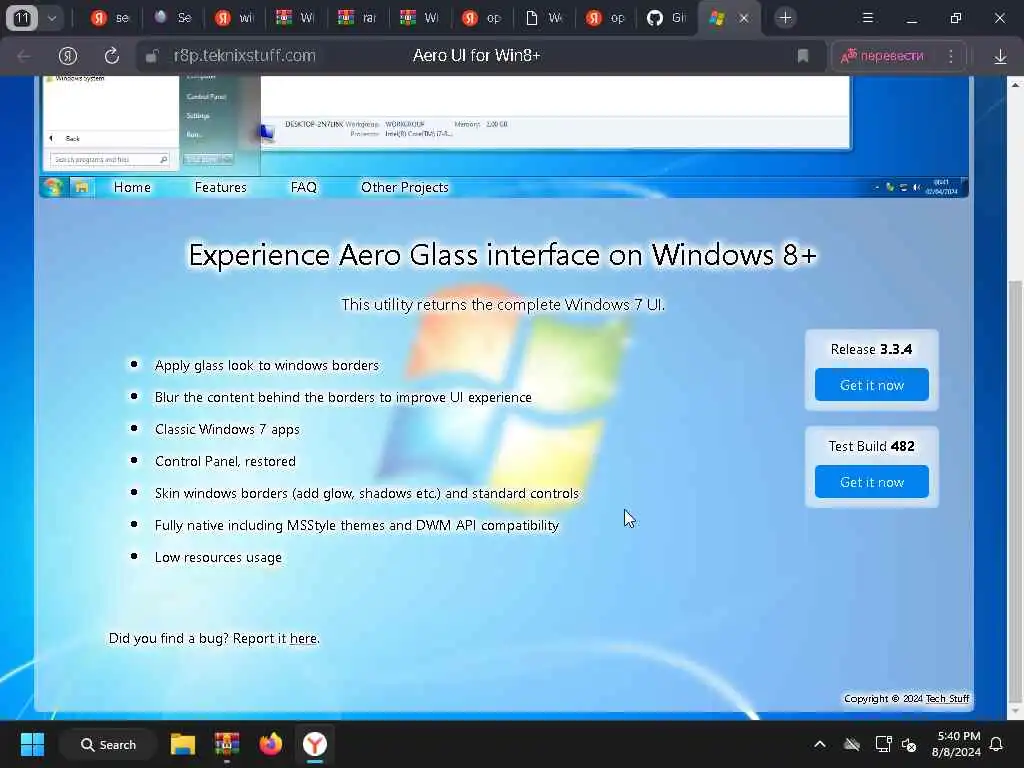Open WinRAR from taskbar

point(227,744)
